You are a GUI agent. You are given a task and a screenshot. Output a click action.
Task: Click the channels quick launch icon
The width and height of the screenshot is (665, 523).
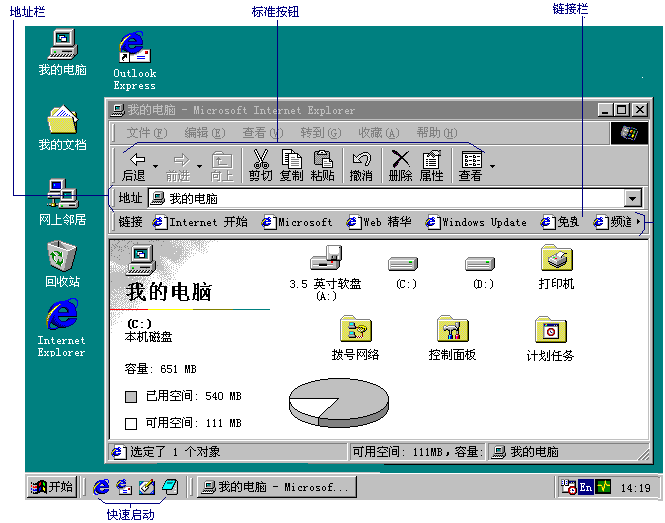pos(170,487)
